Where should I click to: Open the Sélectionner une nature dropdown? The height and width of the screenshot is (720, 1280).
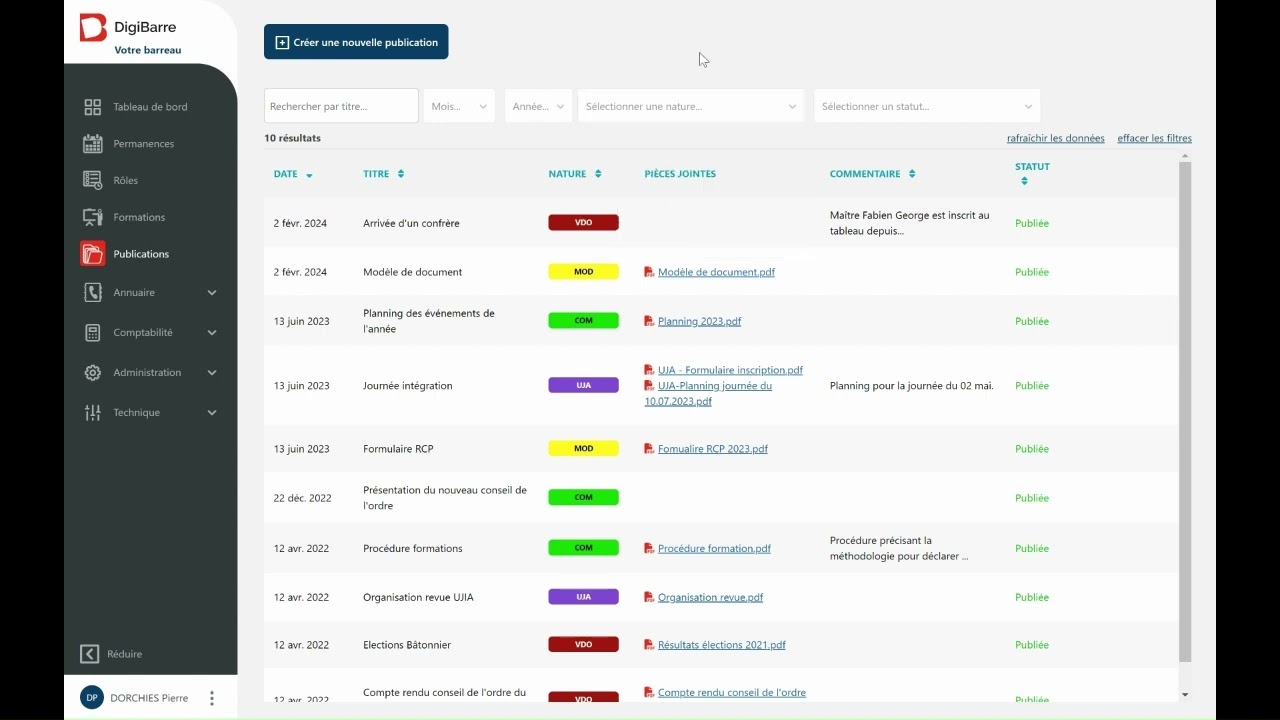coord(691,106)
